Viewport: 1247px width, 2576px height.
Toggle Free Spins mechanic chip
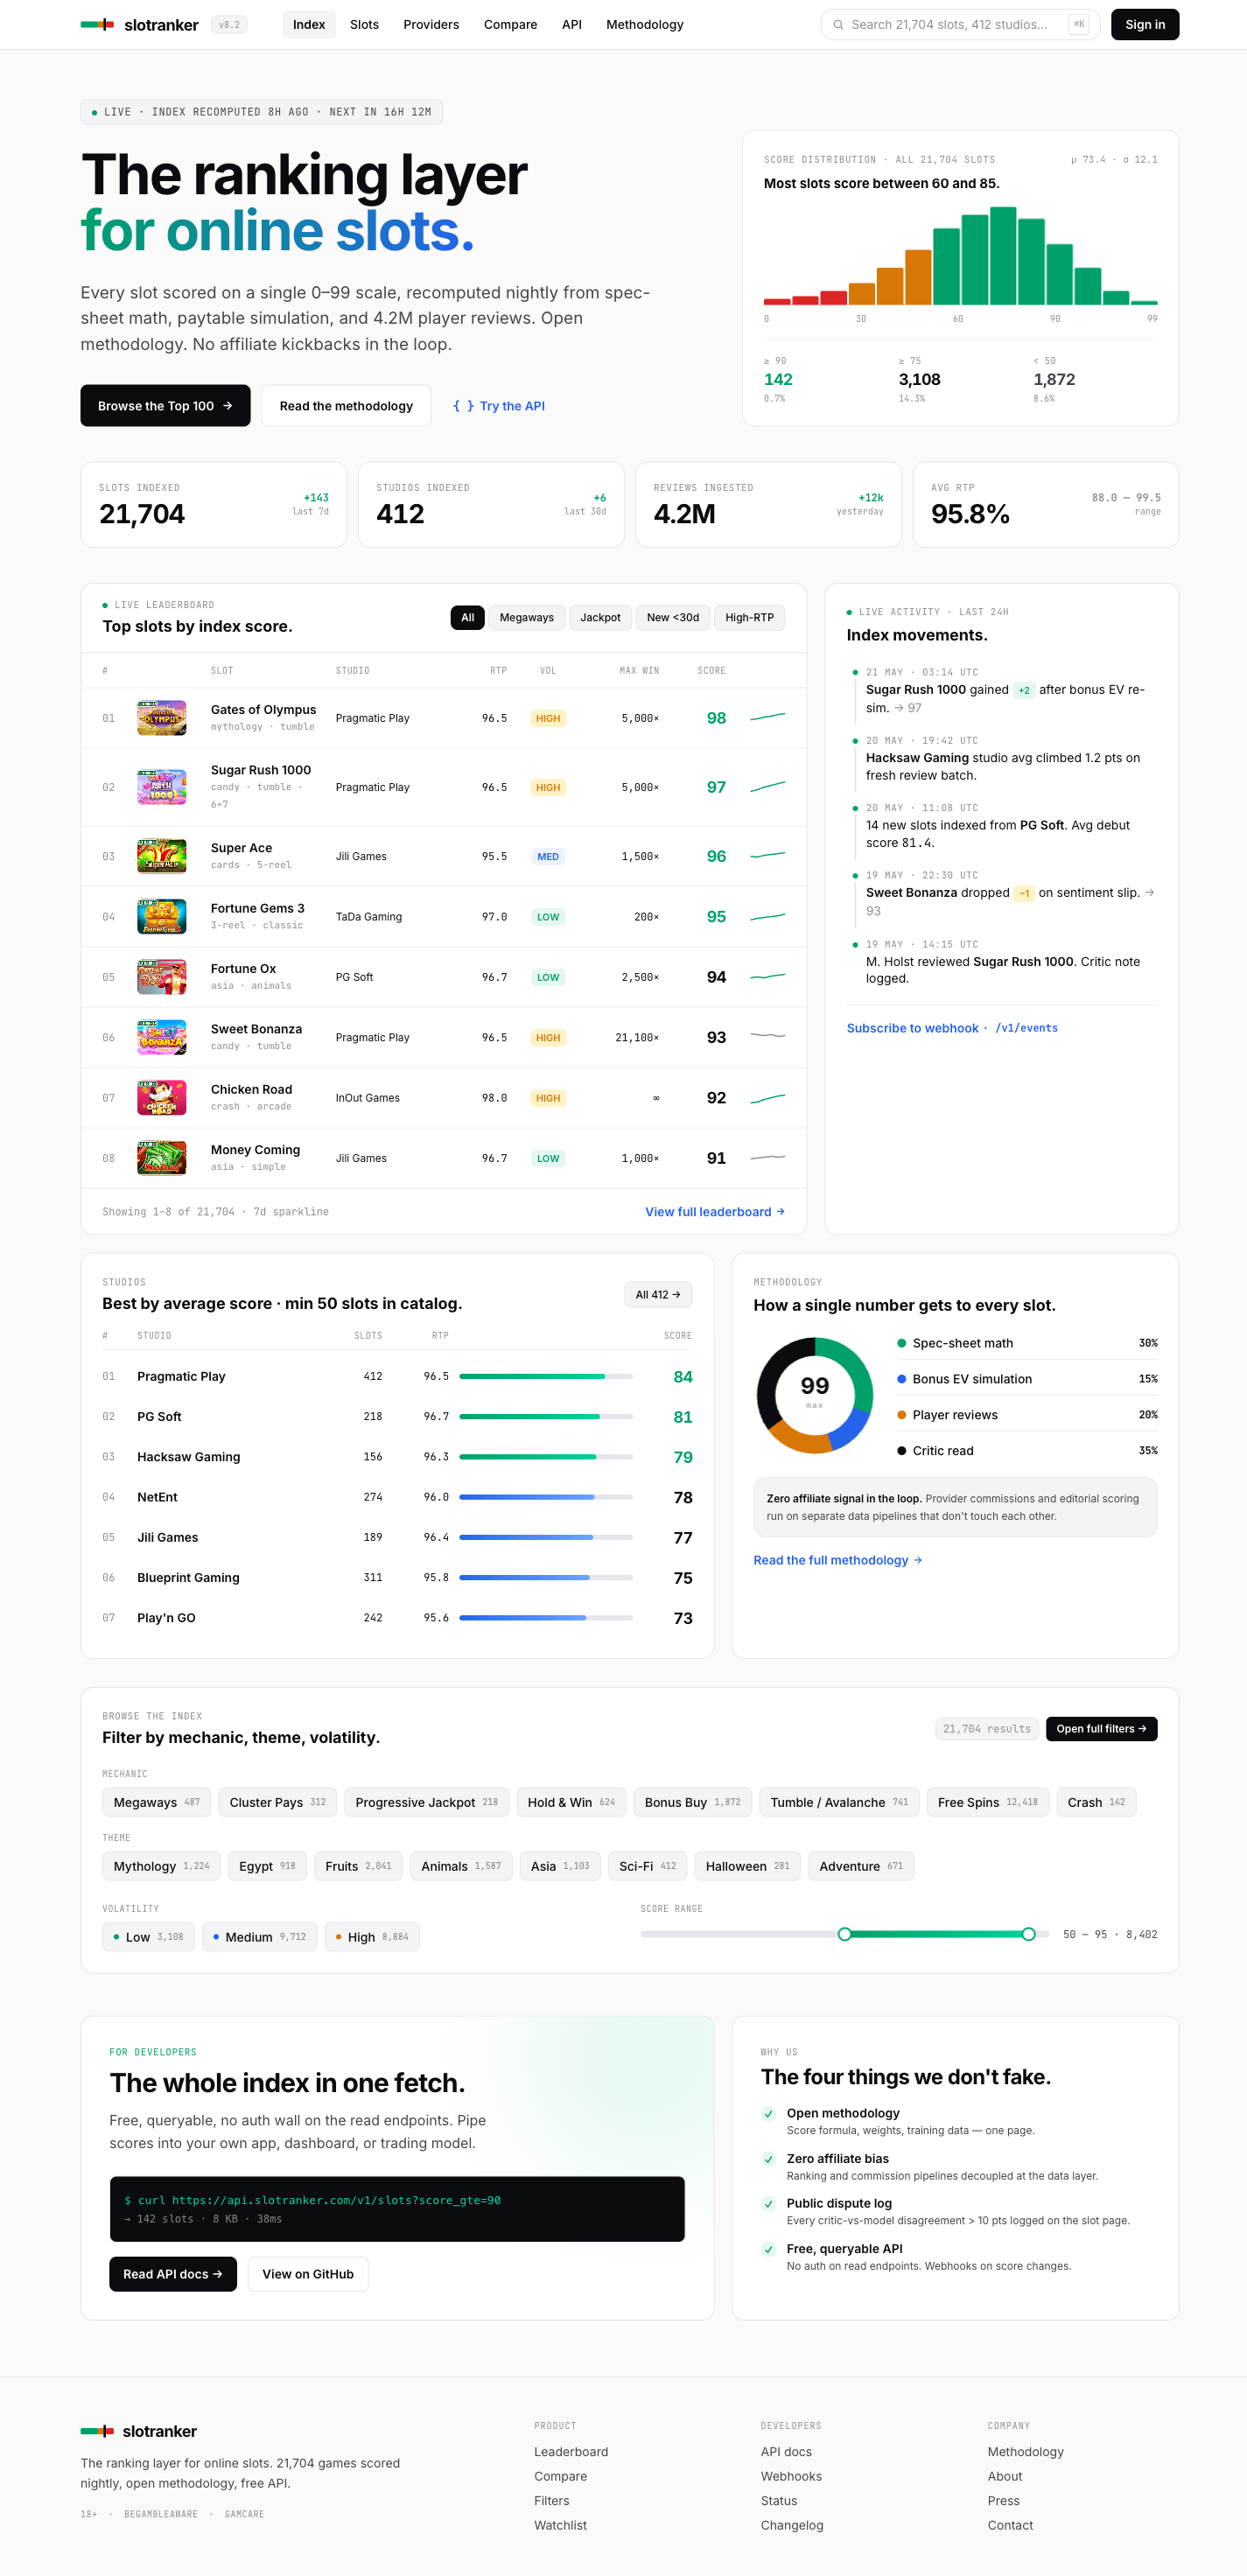pyautogui.click(x=987, y=1802)
